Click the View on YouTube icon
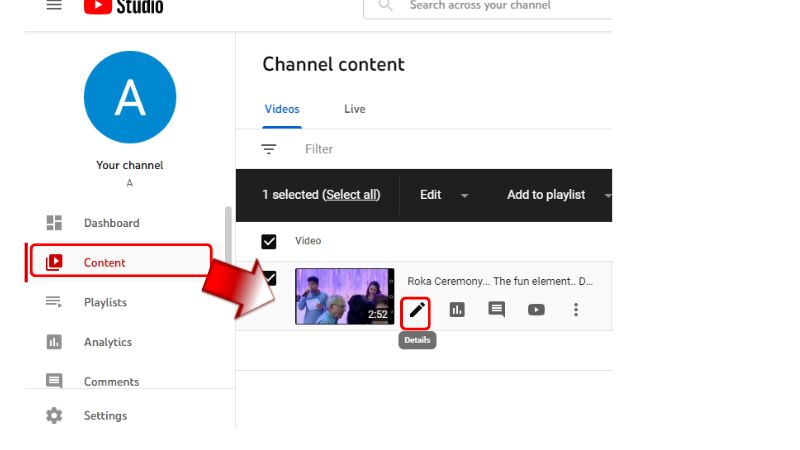This screenshot has width=800, height=450. point(536,310)
